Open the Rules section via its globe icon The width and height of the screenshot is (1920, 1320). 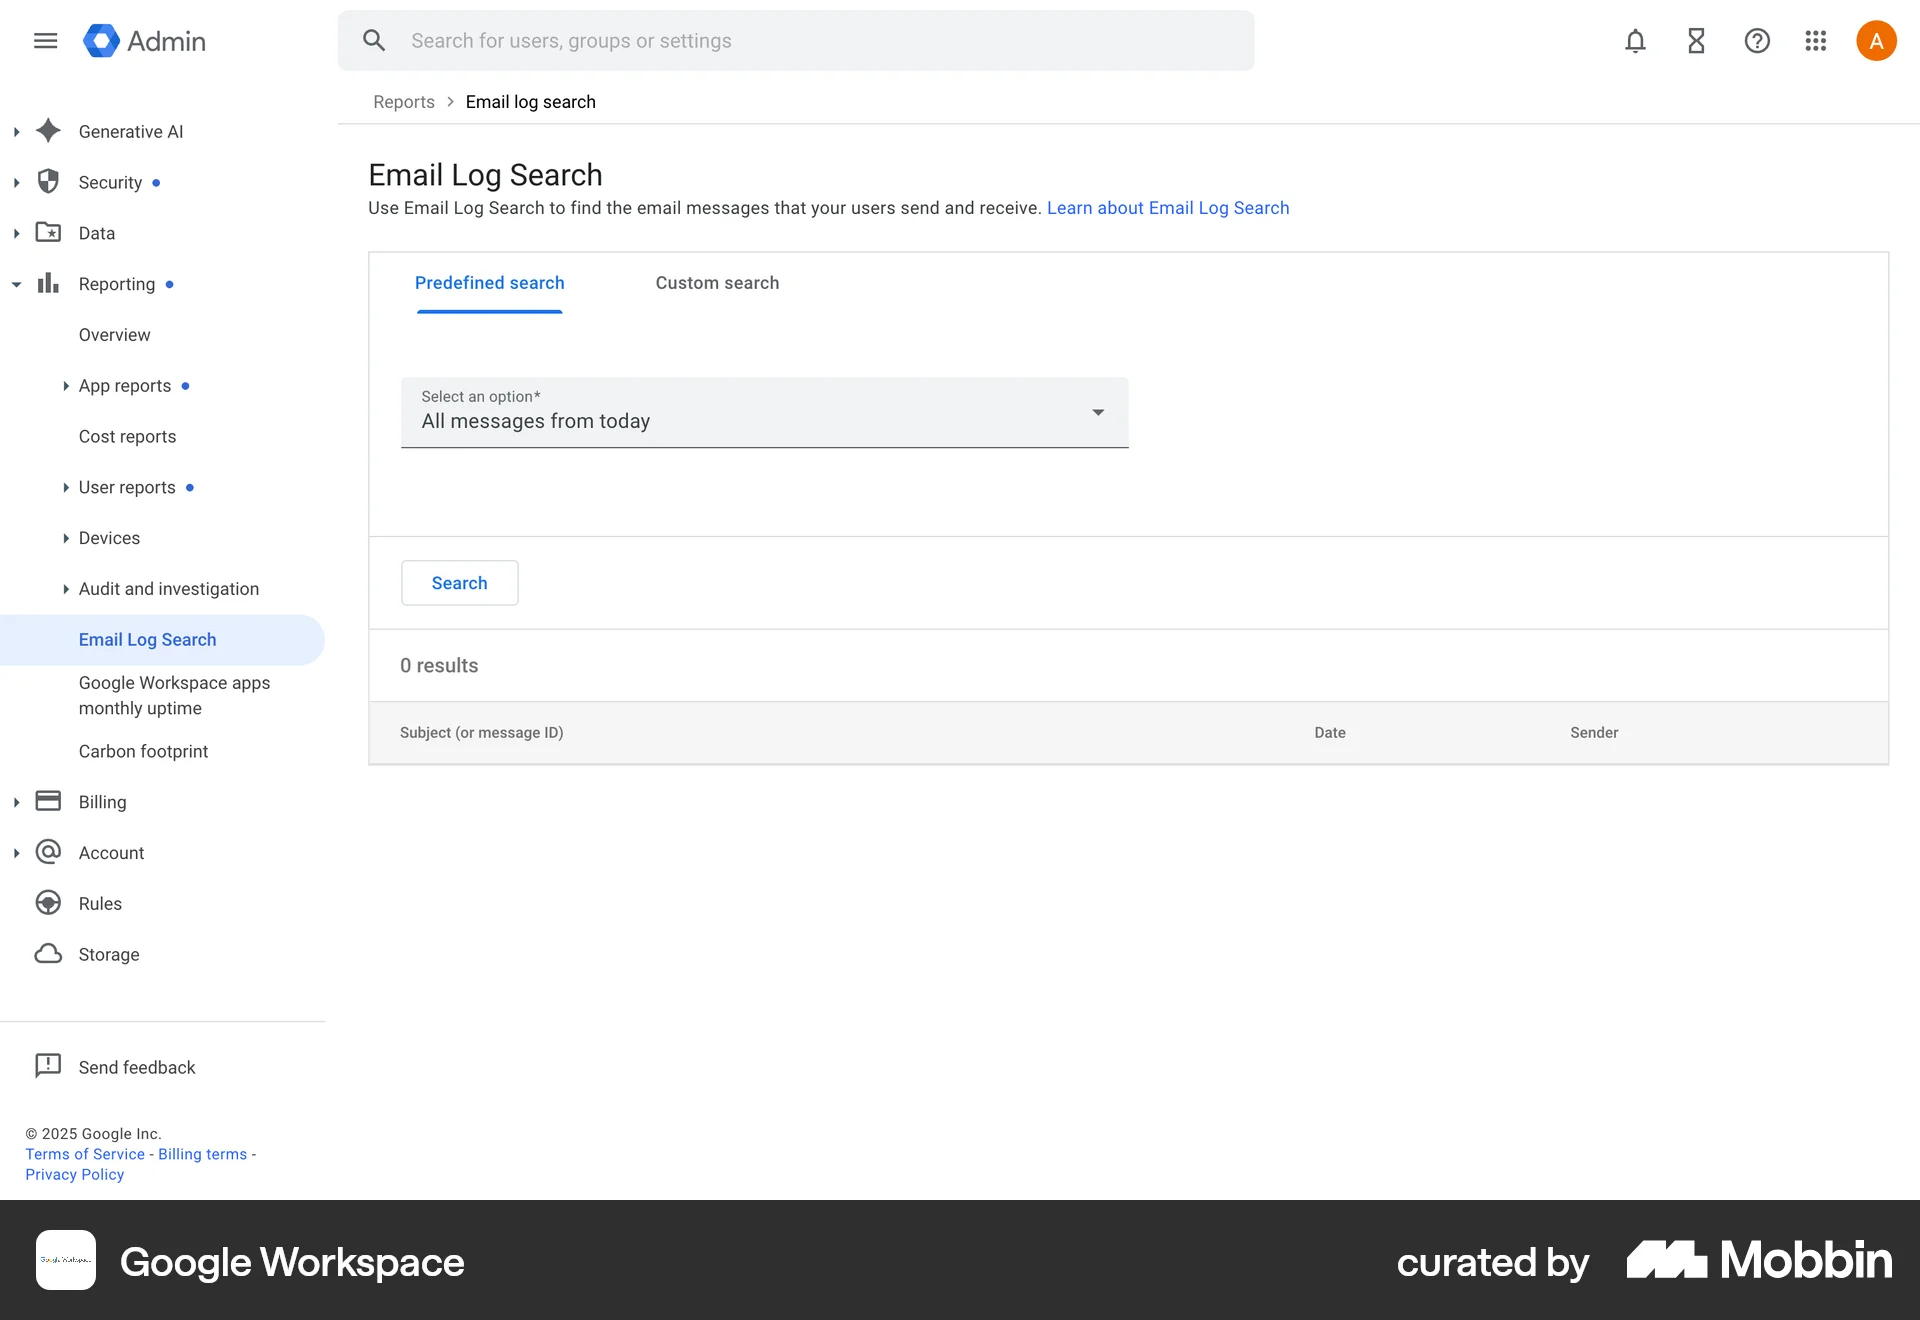(48, 902)
